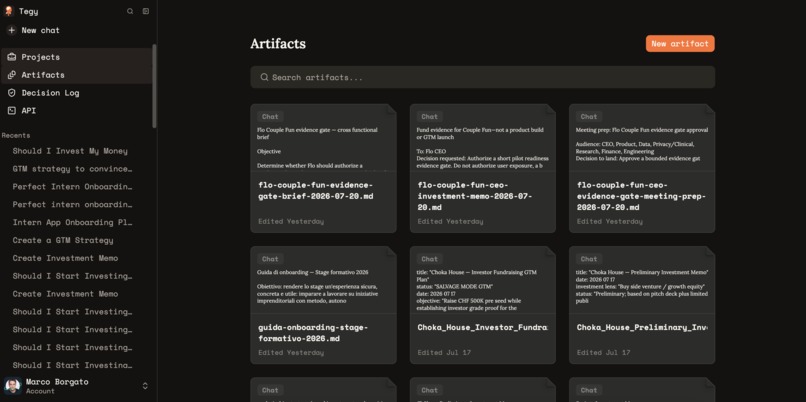Click 'Edited Jul 17' on Choka Fundraising card
806x402 pixels.
(444, 353)
